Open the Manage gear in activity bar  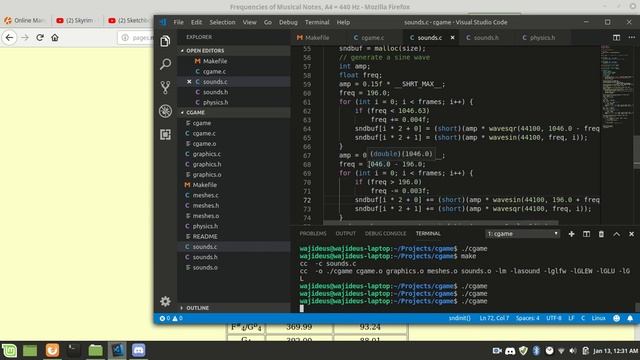pos(165,301)
